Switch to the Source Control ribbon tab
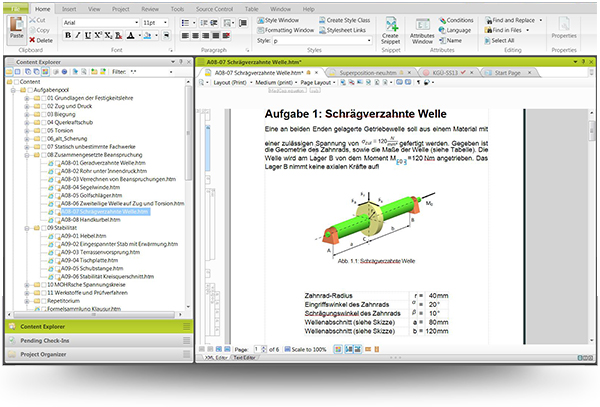600x407 pixels. (x=214, y=9)
